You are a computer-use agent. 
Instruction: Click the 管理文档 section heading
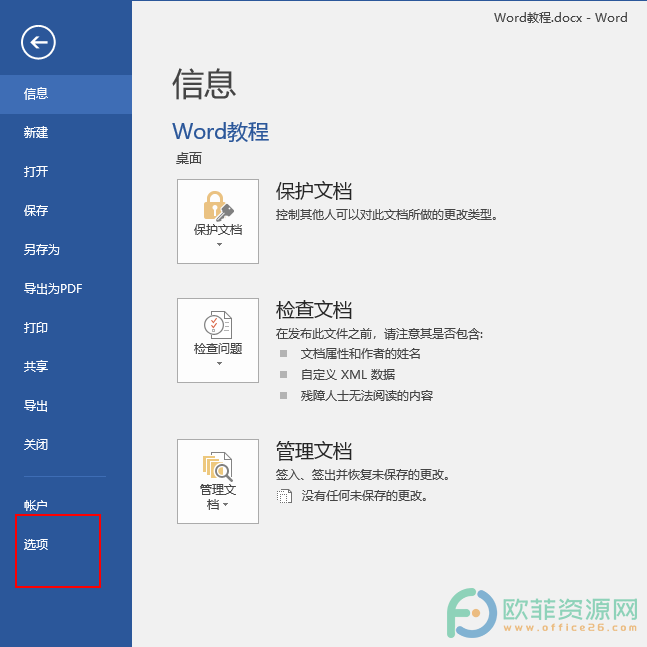click(314, 451)
